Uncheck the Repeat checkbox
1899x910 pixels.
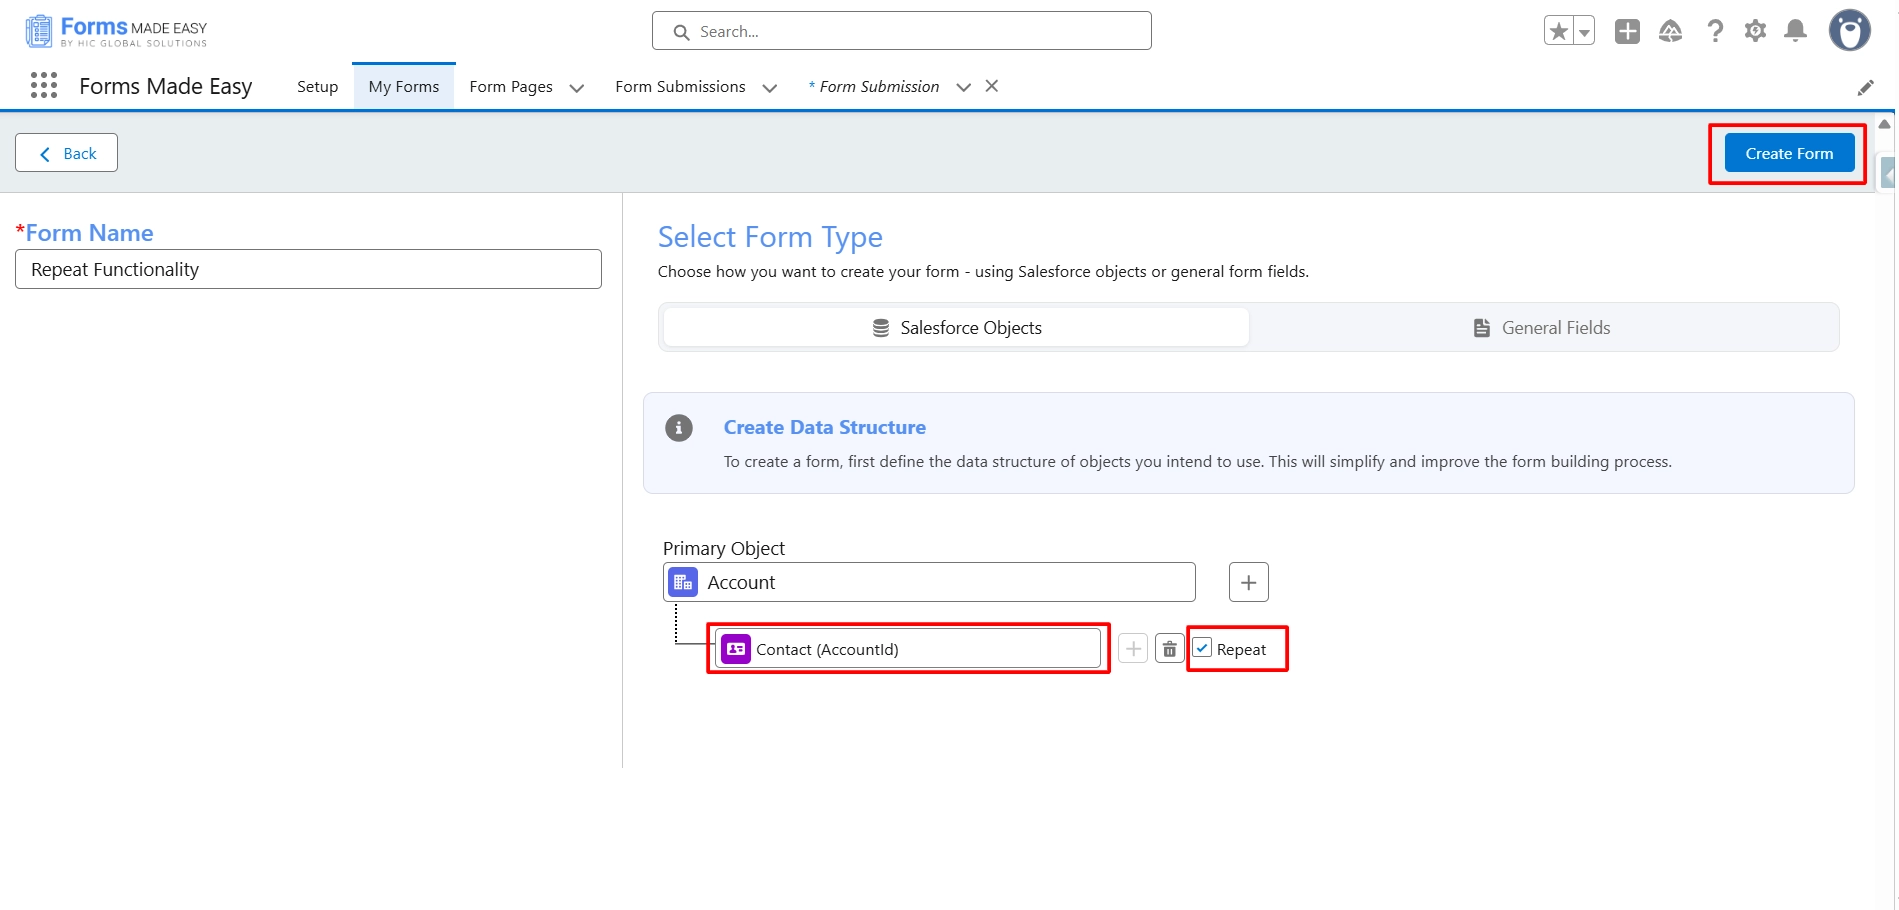pyautogui.click(x=1203, y=649)
